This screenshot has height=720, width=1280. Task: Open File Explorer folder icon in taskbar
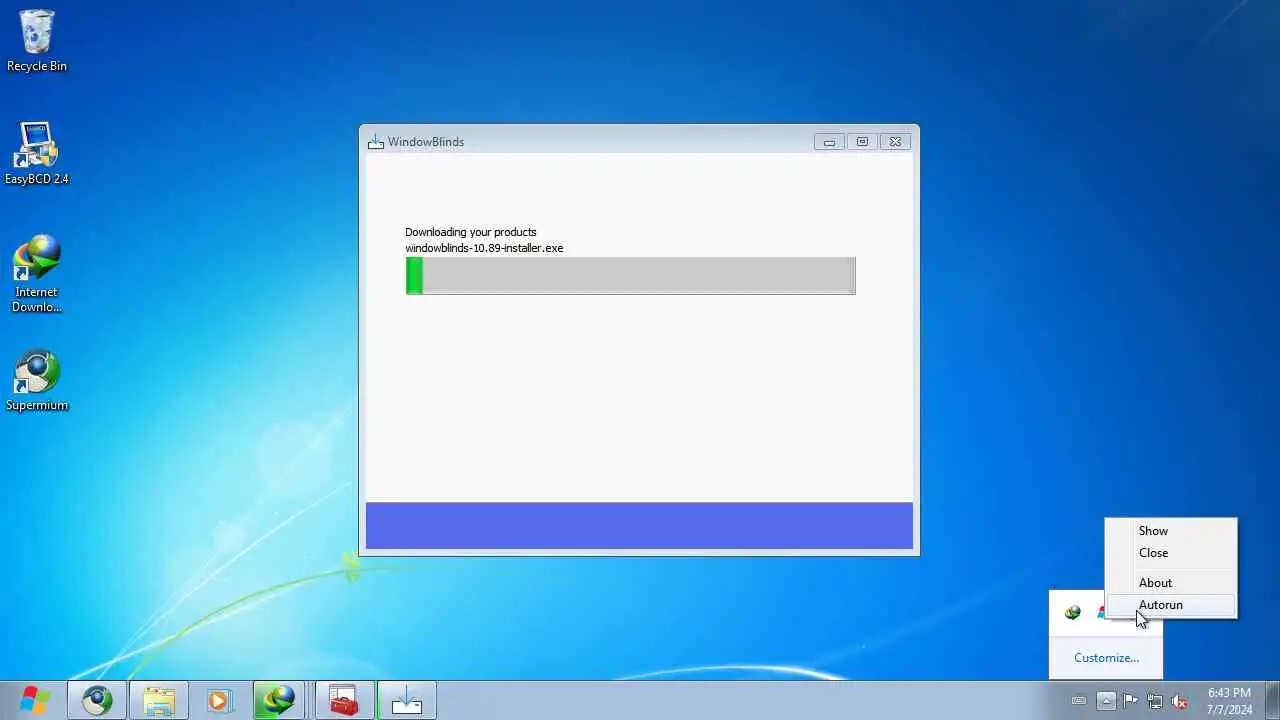click(x=159, y=700)
